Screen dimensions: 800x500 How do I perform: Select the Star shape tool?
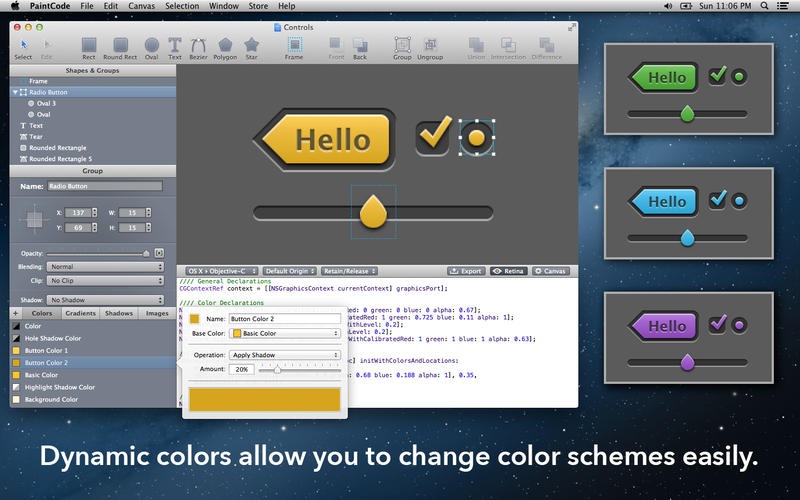click(x=252, y=47)
